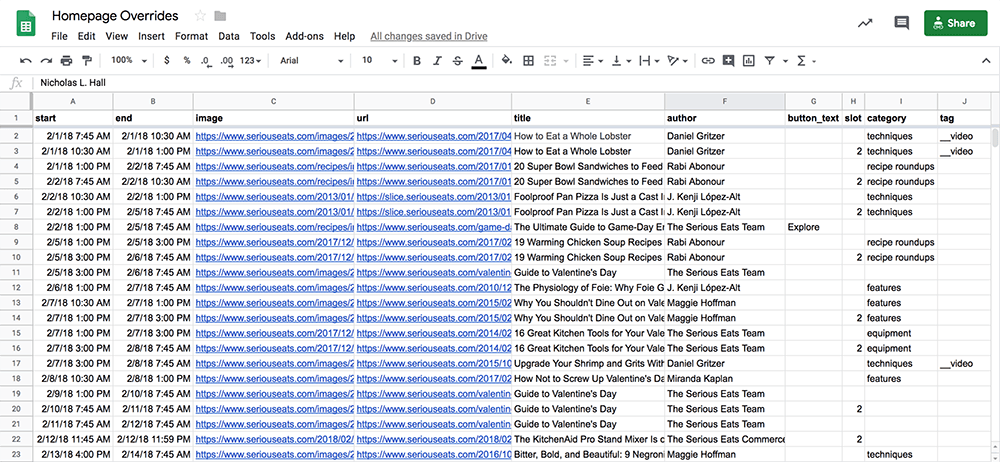1000x462 pixels.
Task: Select the 'author' header cell
Action: (724, 118)
